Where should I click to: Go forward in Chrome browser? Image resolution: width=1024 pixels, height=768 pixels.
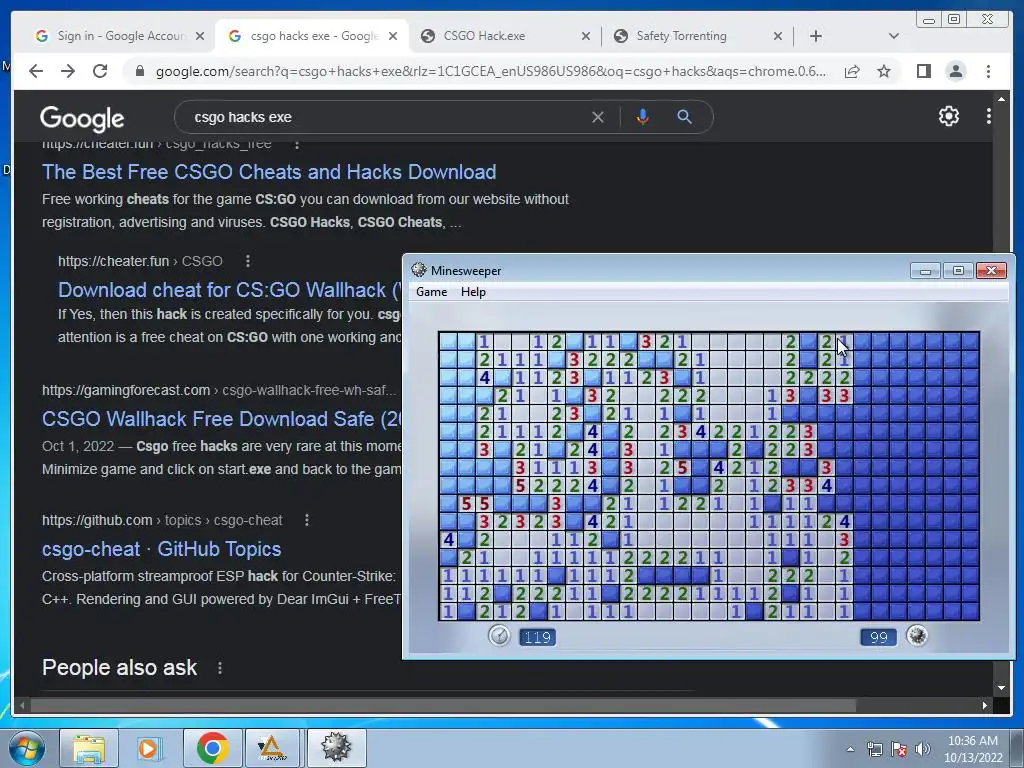[68, 71]
